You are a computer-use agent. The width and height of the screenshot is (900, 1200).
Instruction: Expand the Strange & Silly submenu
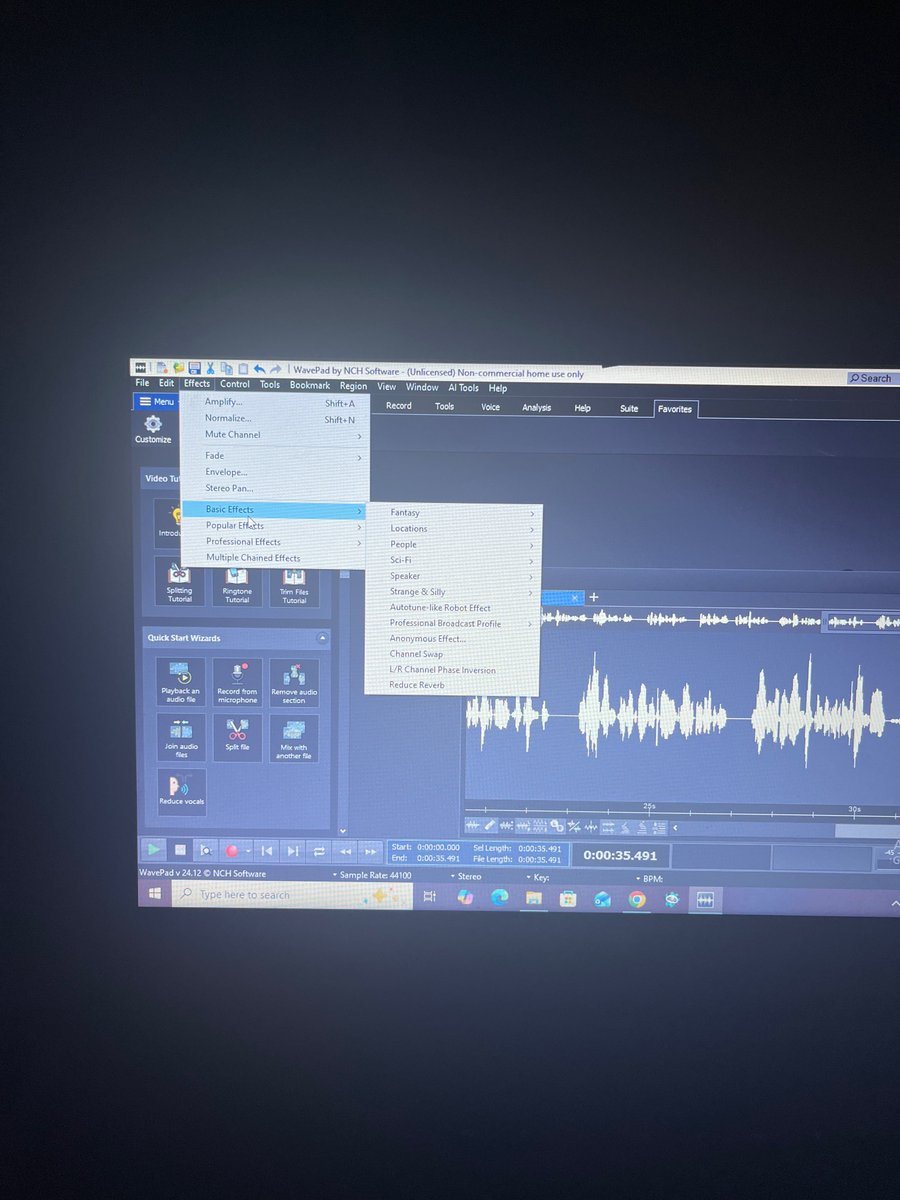[453, 592]
